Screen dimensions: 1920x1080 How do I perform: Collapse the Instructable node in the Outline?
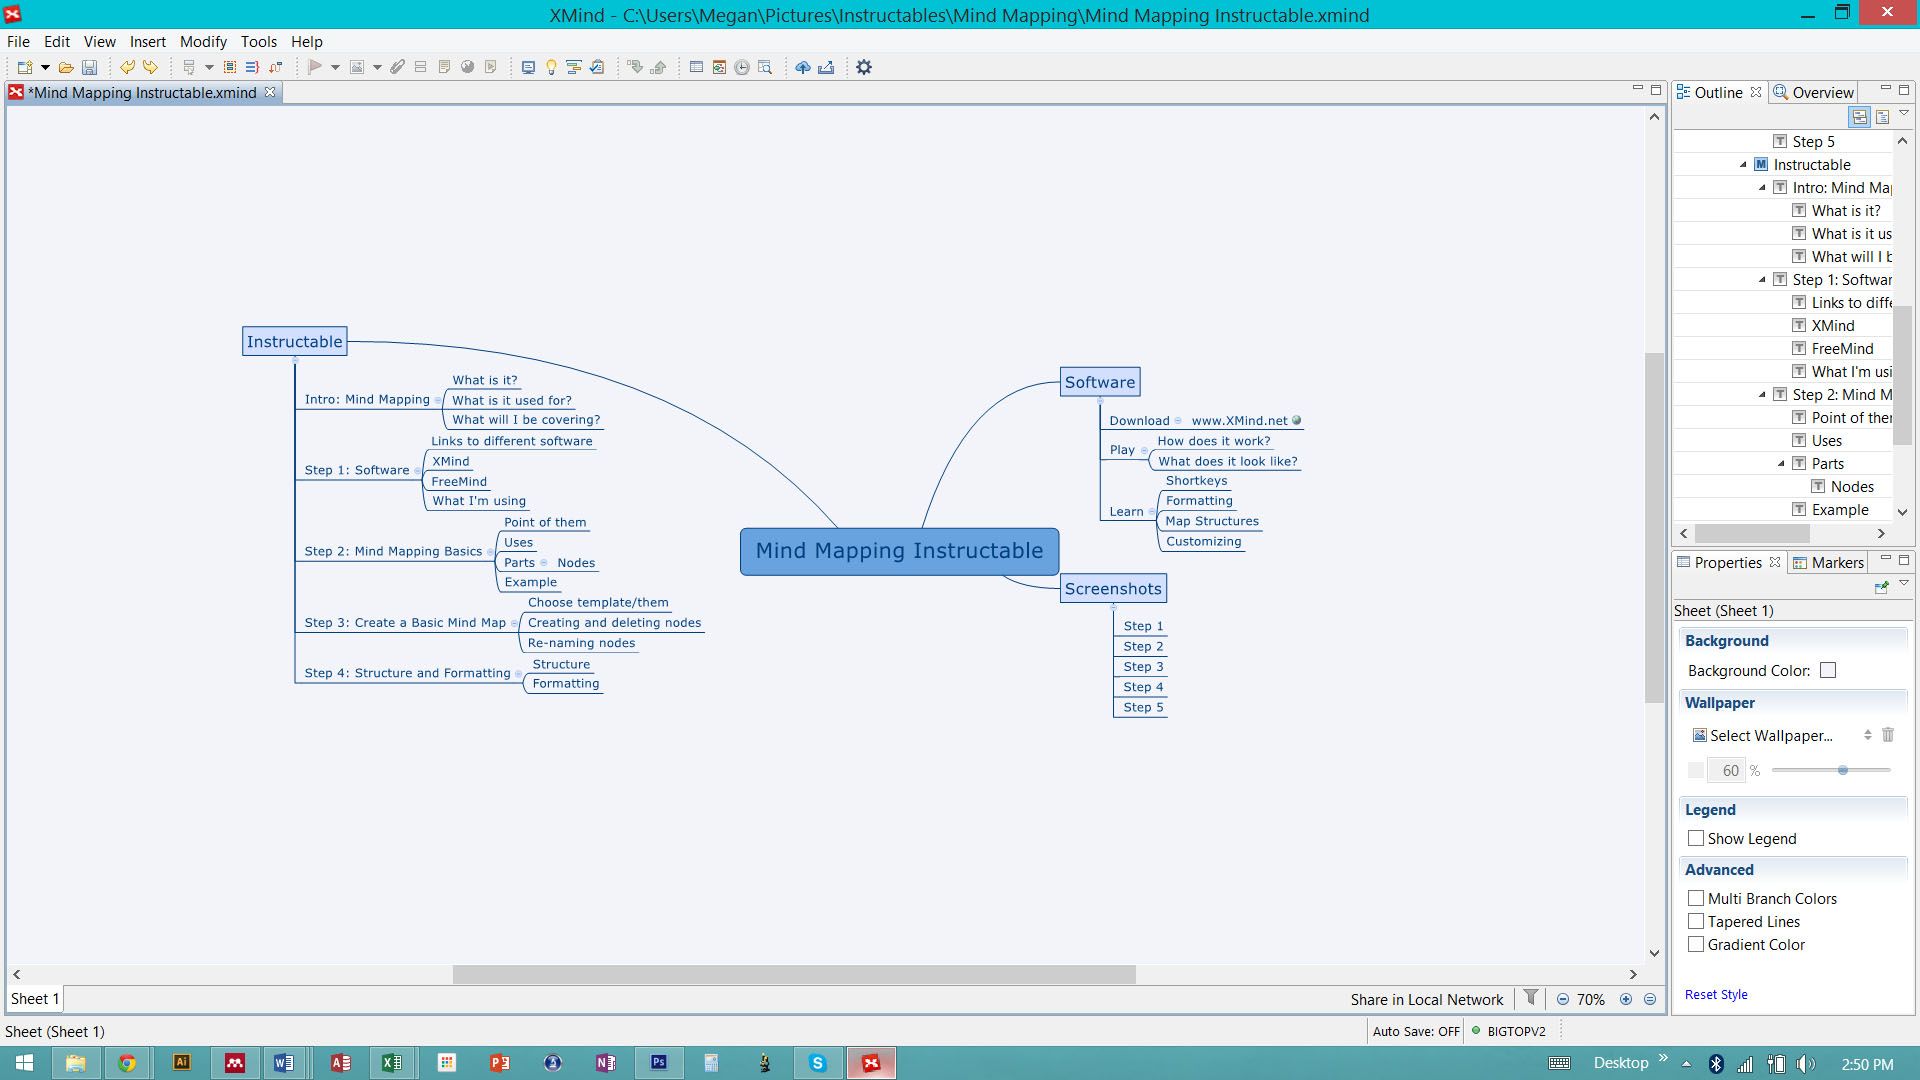tap(1745, 165)
